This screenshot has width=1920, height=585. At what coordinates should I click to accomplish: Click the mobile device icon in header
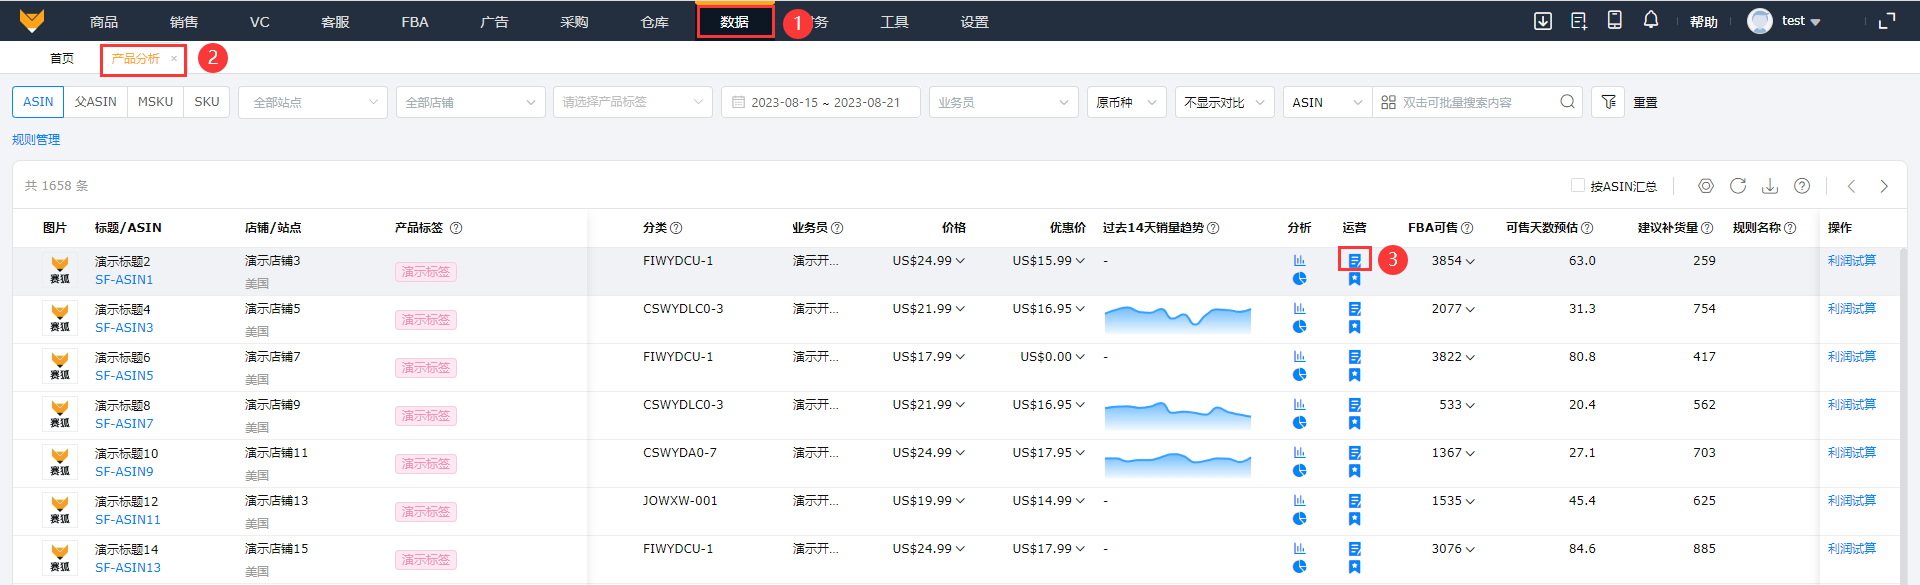(x=1614, y=20)
